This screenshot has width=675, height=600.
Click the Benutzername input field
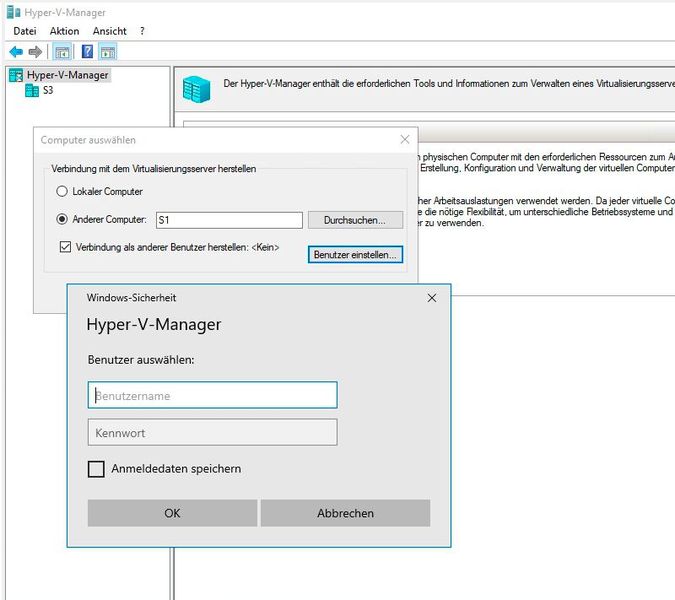[213, 395]
